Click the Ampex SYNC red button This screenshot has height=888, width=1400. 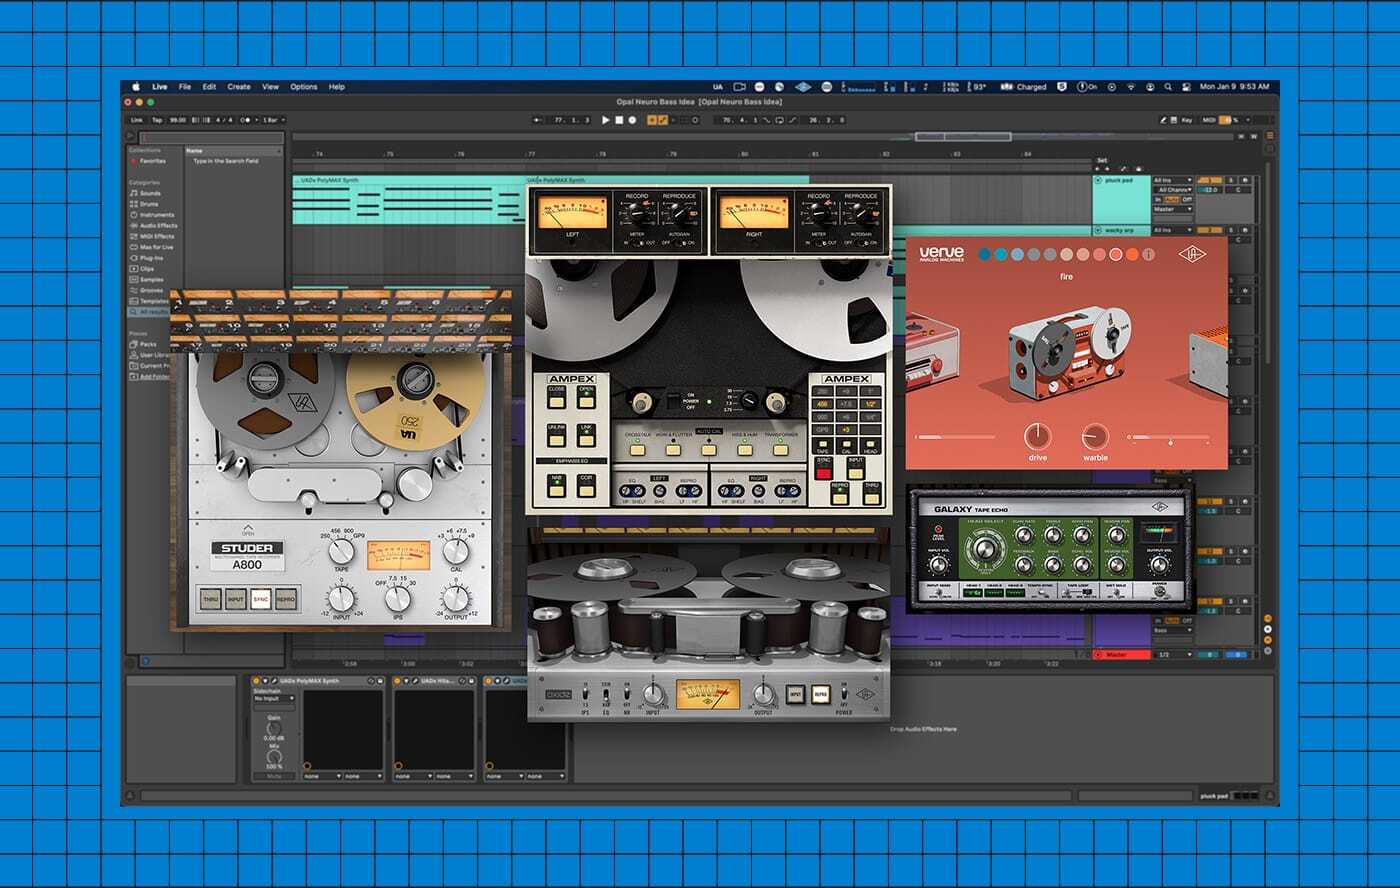(x=824, y=466)
